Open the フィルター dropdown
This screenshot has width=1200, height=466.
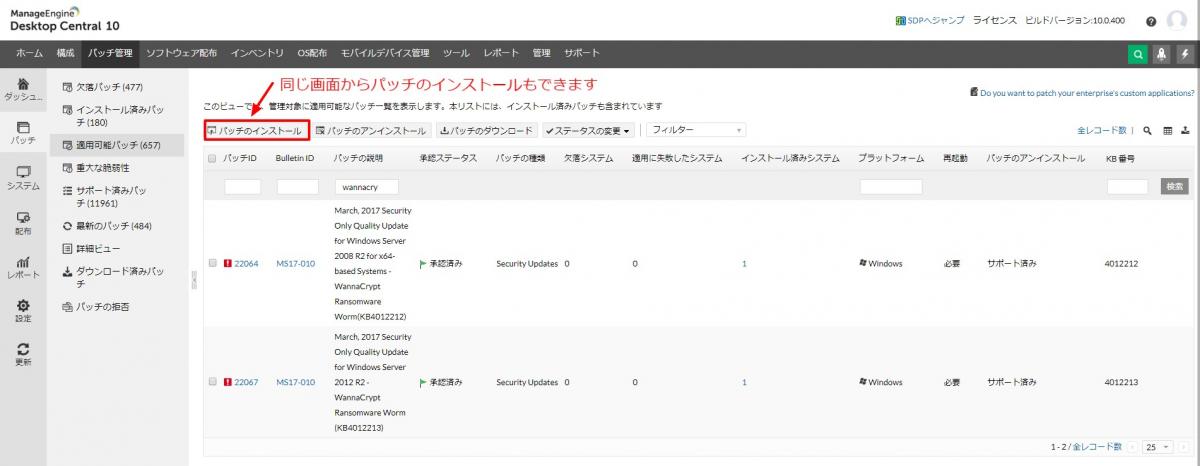[695, 130]
